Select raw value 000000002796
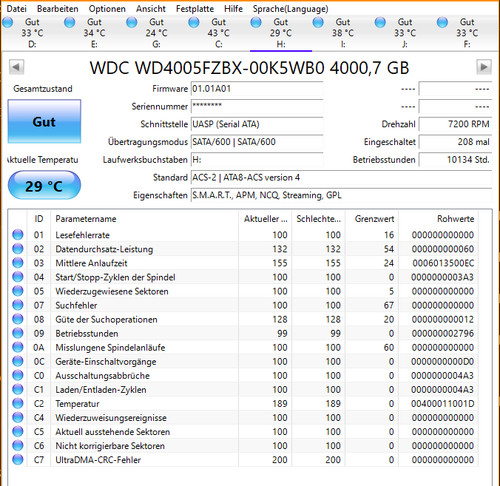The width and height of the screenshot is (500, 486). [x=443, y=333]
